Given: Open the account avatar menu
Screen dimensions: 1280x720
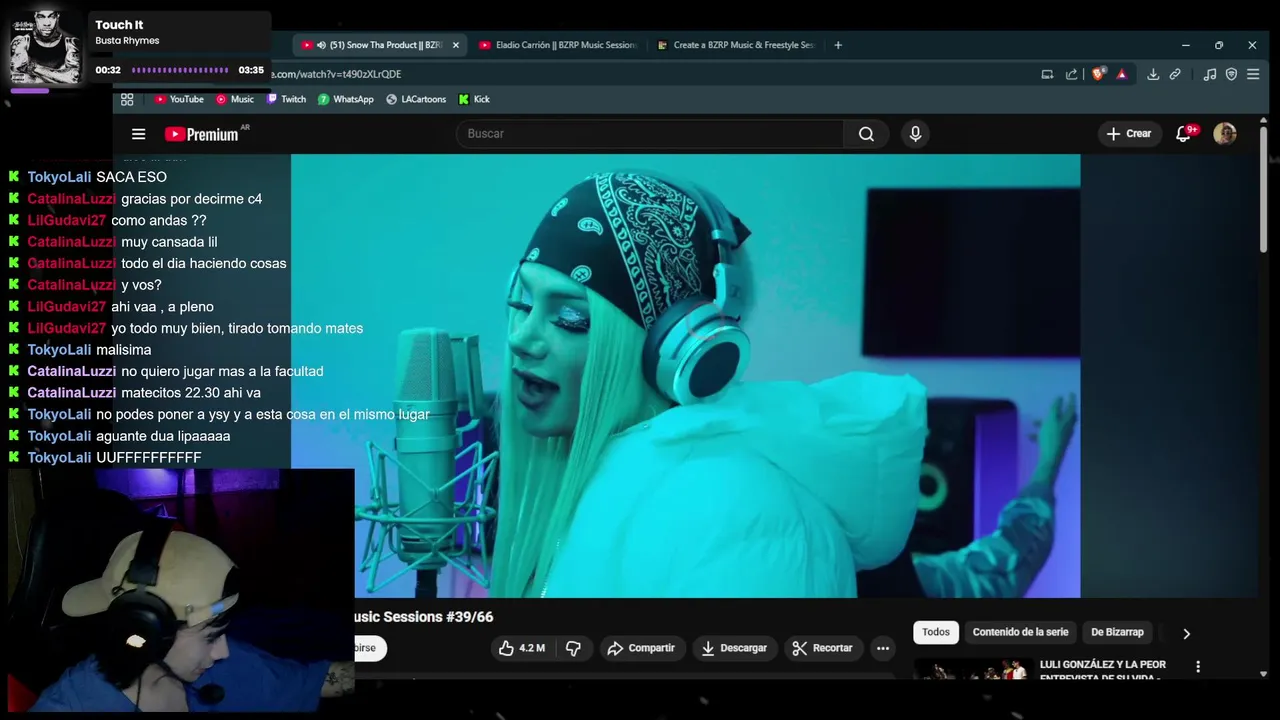Looking at the screenshot, I should [1225, 134].
